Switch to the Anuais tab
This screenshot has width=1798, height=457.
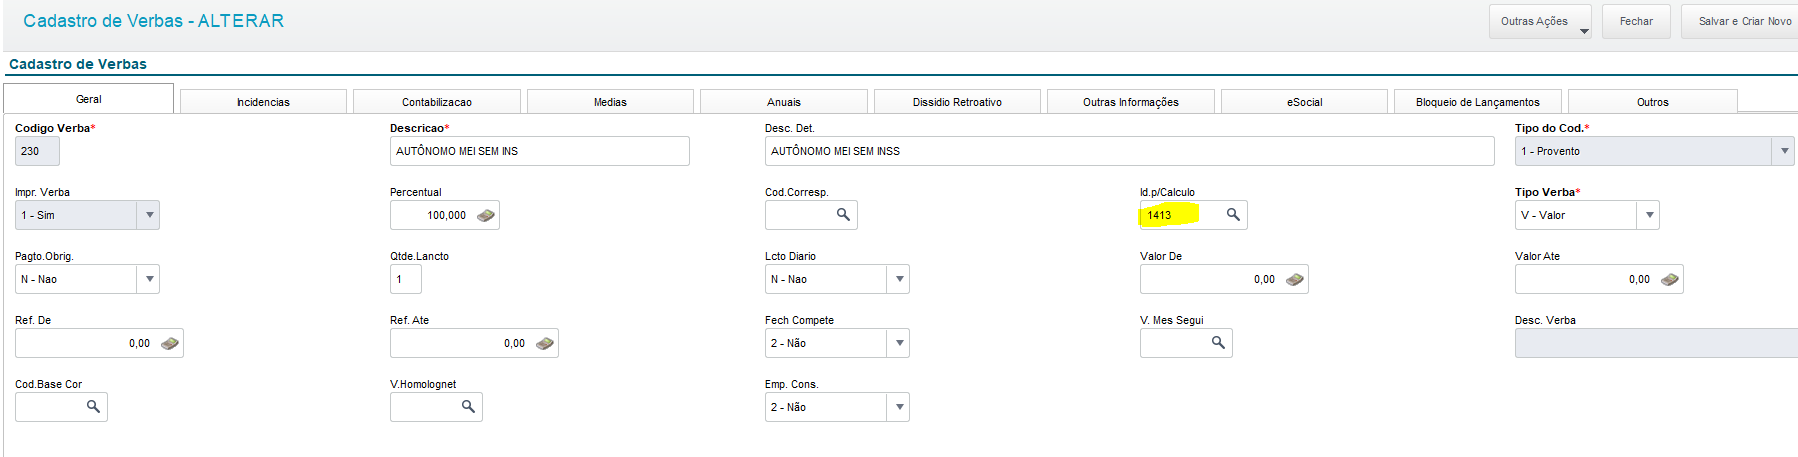(x=784, y=102)
